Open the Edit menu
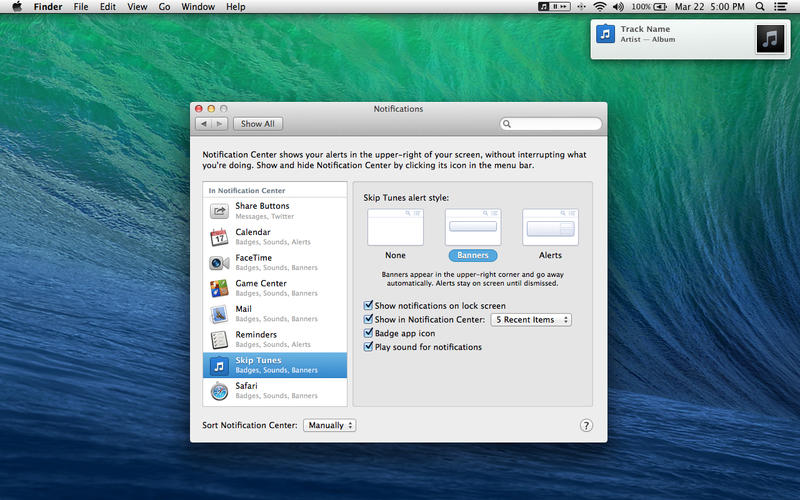 108,7
